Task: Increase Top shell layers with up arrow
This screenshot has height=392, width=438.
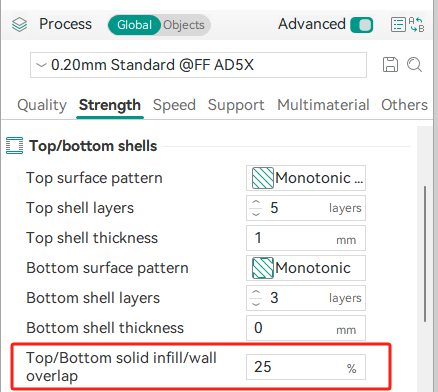Action: pos(256,203)
